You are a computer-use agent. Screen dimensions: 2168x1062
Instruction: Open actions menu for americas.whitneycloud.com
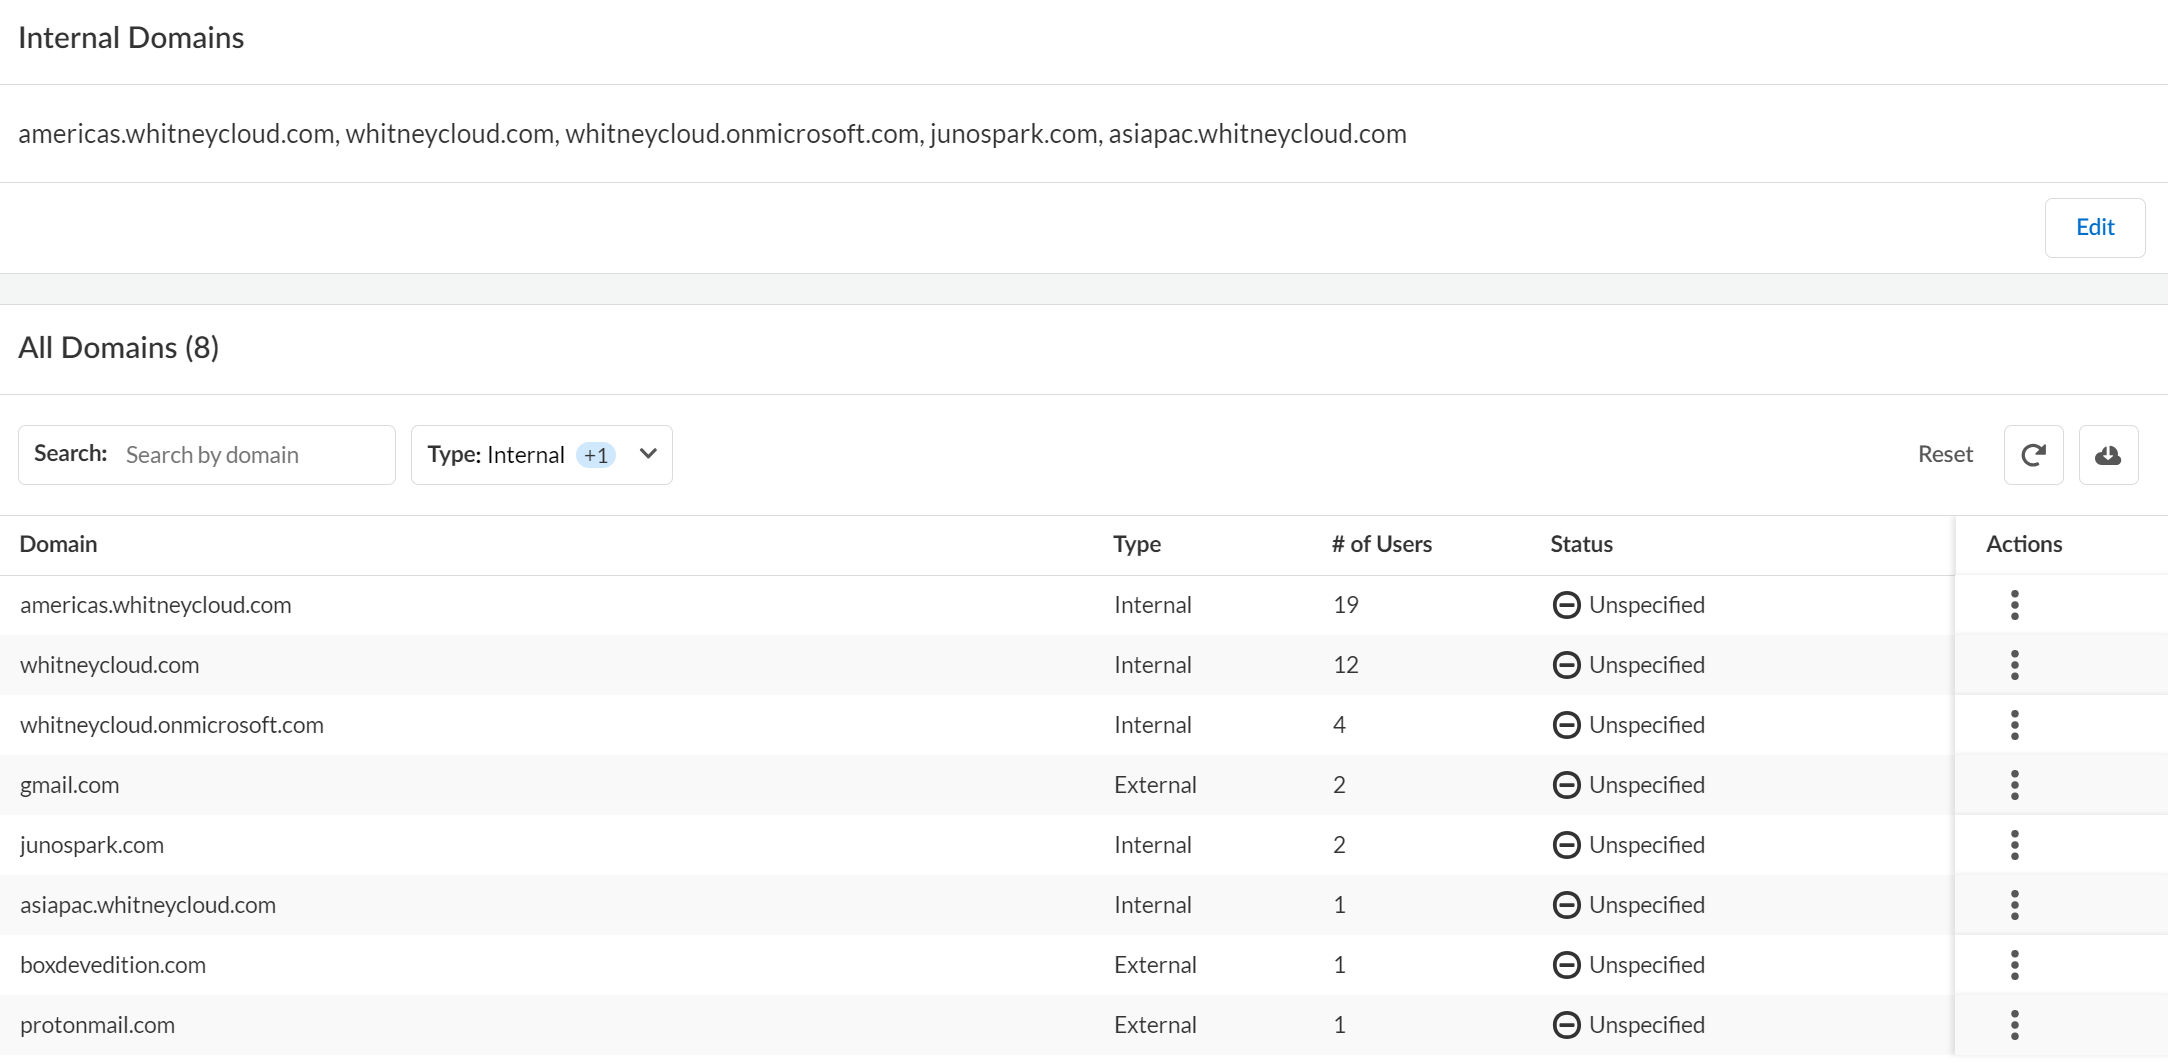(x=2014, y=605)
